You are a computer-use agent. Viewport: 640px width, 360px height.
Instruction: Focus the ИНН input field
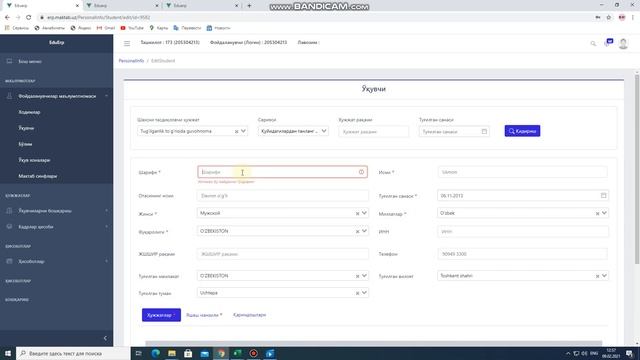(x=522, y=231)
